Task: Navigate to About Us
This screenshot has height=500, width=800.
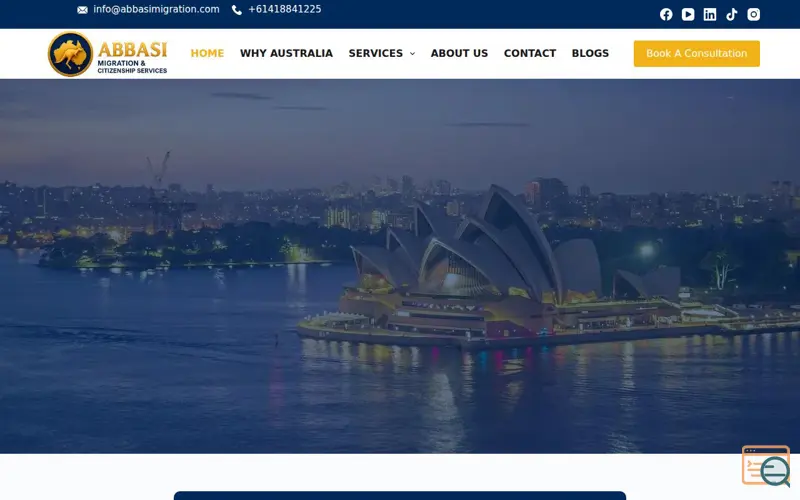Action: pos(459,53)
